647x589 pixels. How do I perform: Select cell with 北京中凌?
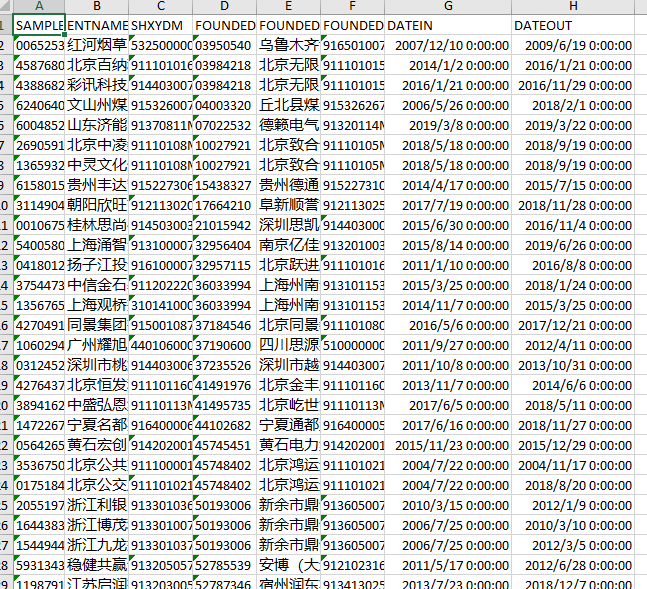pos(97,145)
